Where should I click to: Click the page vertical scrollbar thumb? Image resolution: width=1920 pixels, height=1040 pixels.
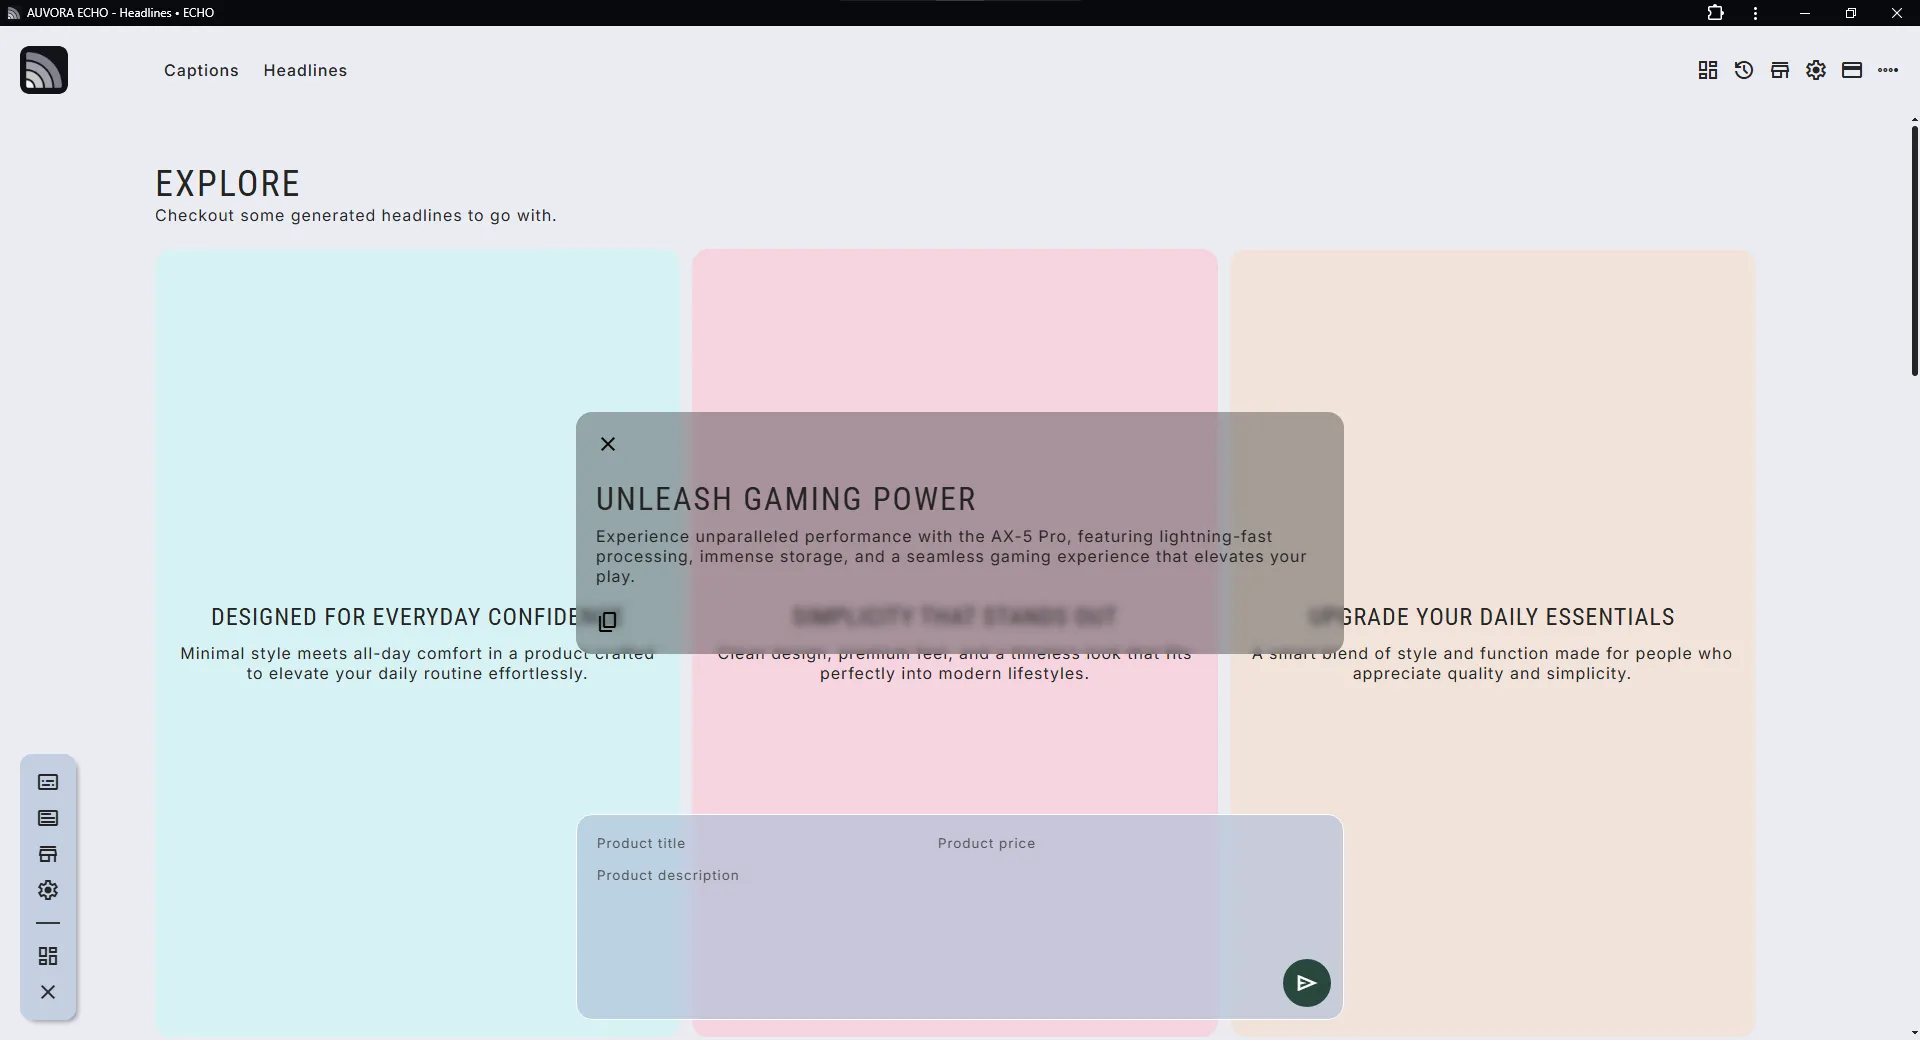1914,250
